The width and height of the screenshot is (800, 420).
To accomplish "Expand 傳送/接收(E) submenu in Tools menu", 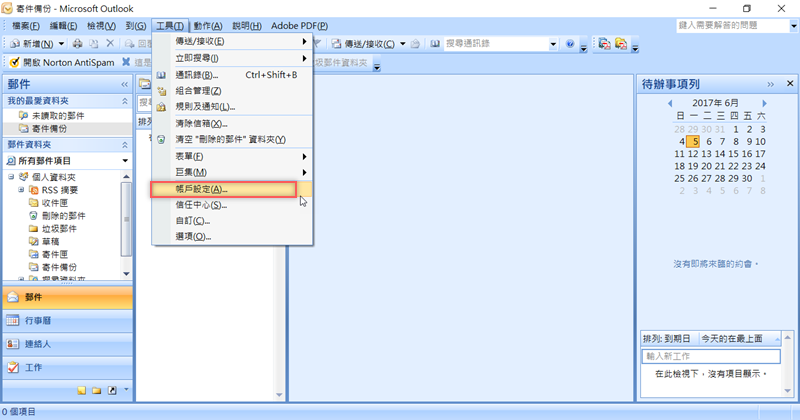I will [232, 41].
